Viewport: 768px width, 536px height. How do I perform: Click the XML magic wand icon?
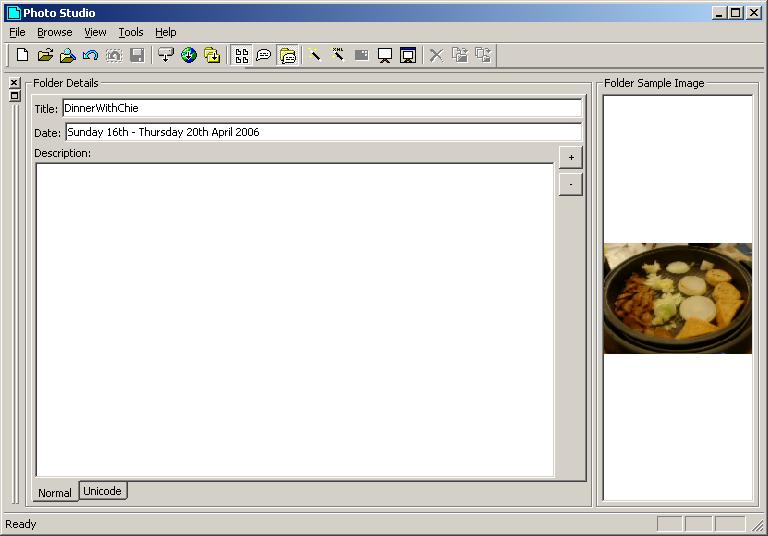[x=338, y=55]
